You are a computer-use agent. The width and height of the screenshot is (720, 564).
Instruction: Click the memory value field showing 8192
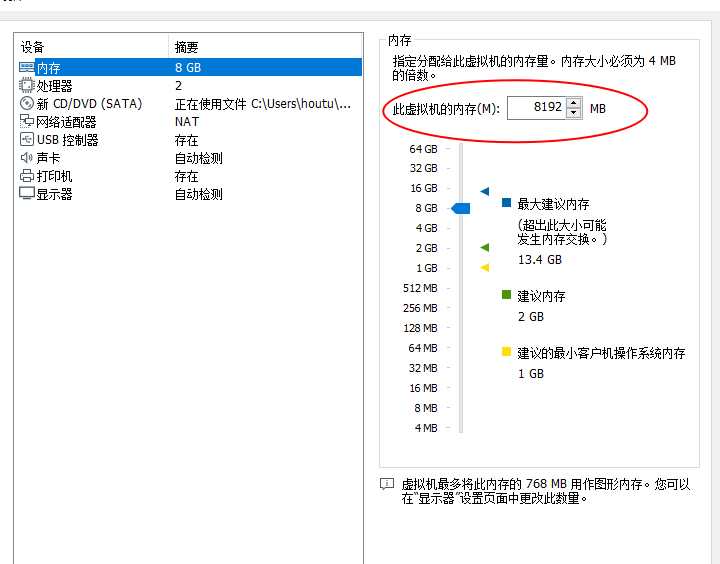[537, 108]
